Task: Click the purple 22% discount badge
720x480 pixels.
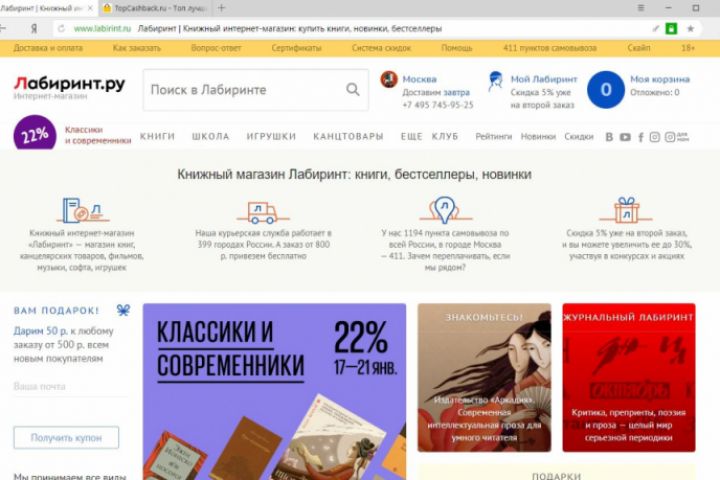Action: point(35,134)
